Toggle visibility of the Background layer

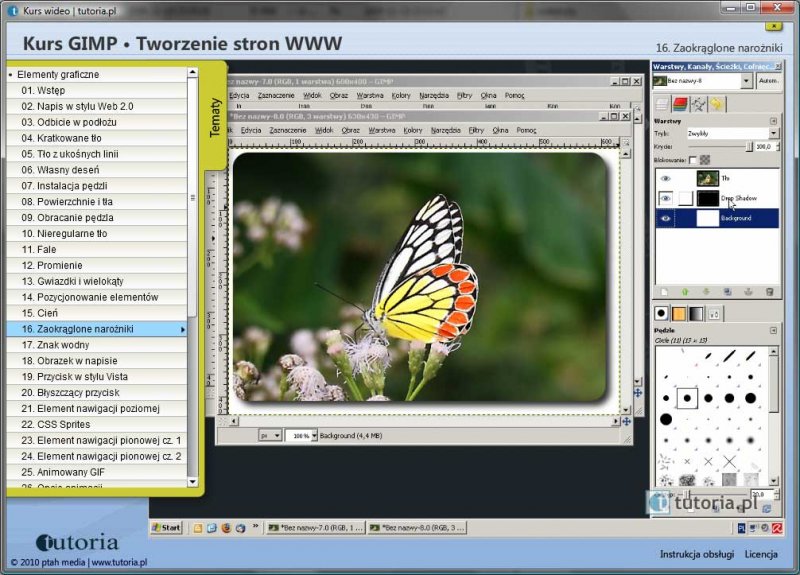[665, 217]
